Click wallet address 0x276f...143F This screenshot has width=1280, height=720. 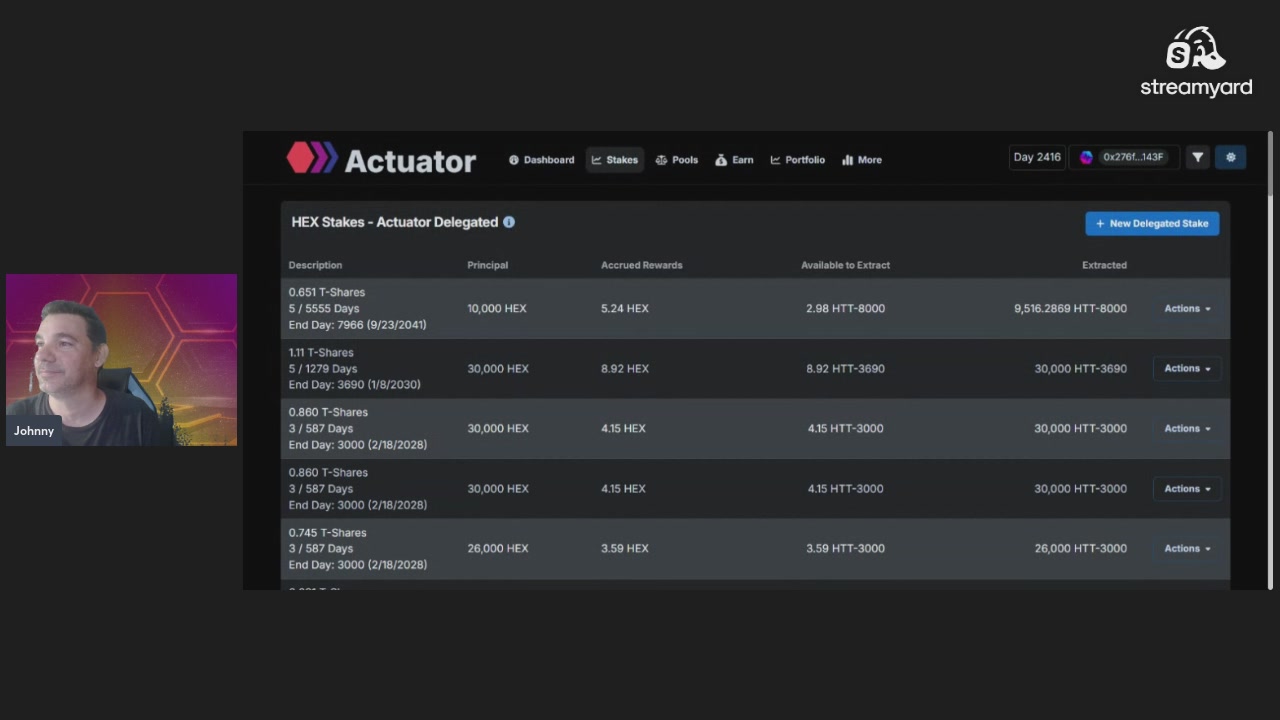pyautogui.click(x=1132, y=157)
